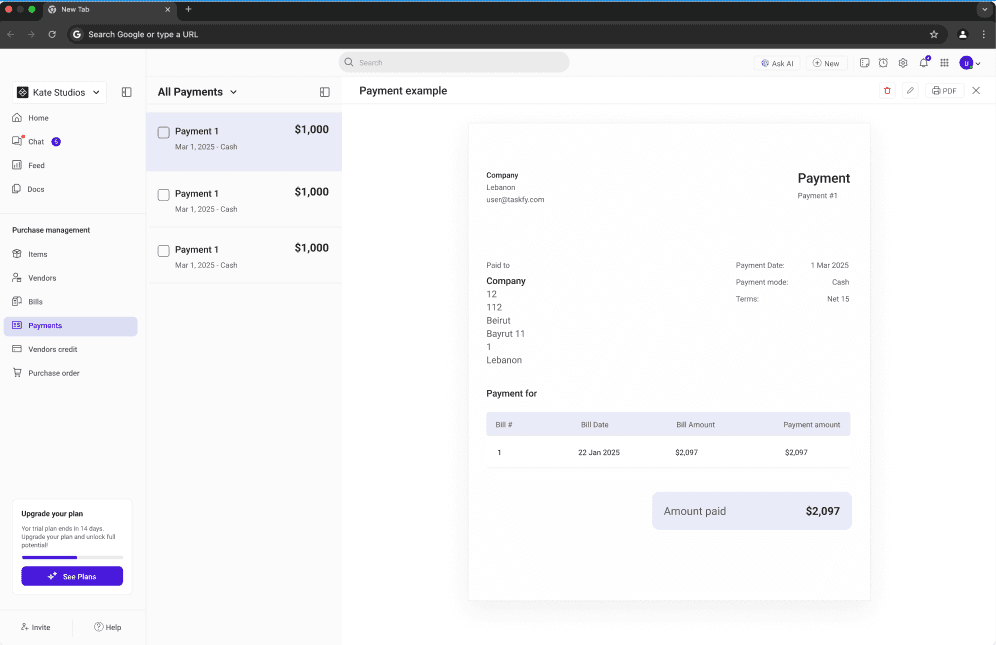The width and height of the screenshot is (996, 645).
Task: Focus the app Search field
Action: (x=454, y=62)
